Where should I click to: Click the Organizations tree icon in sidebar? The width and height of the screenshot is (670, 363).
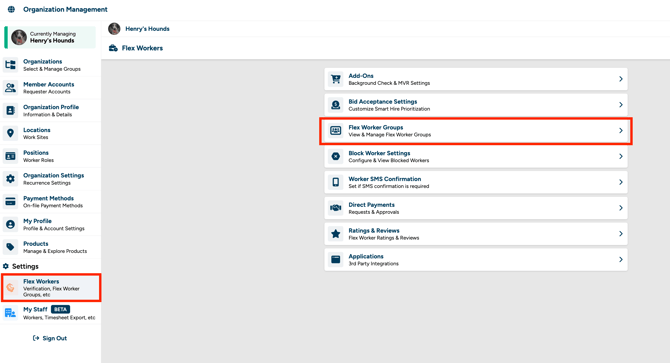click(10, 65)
